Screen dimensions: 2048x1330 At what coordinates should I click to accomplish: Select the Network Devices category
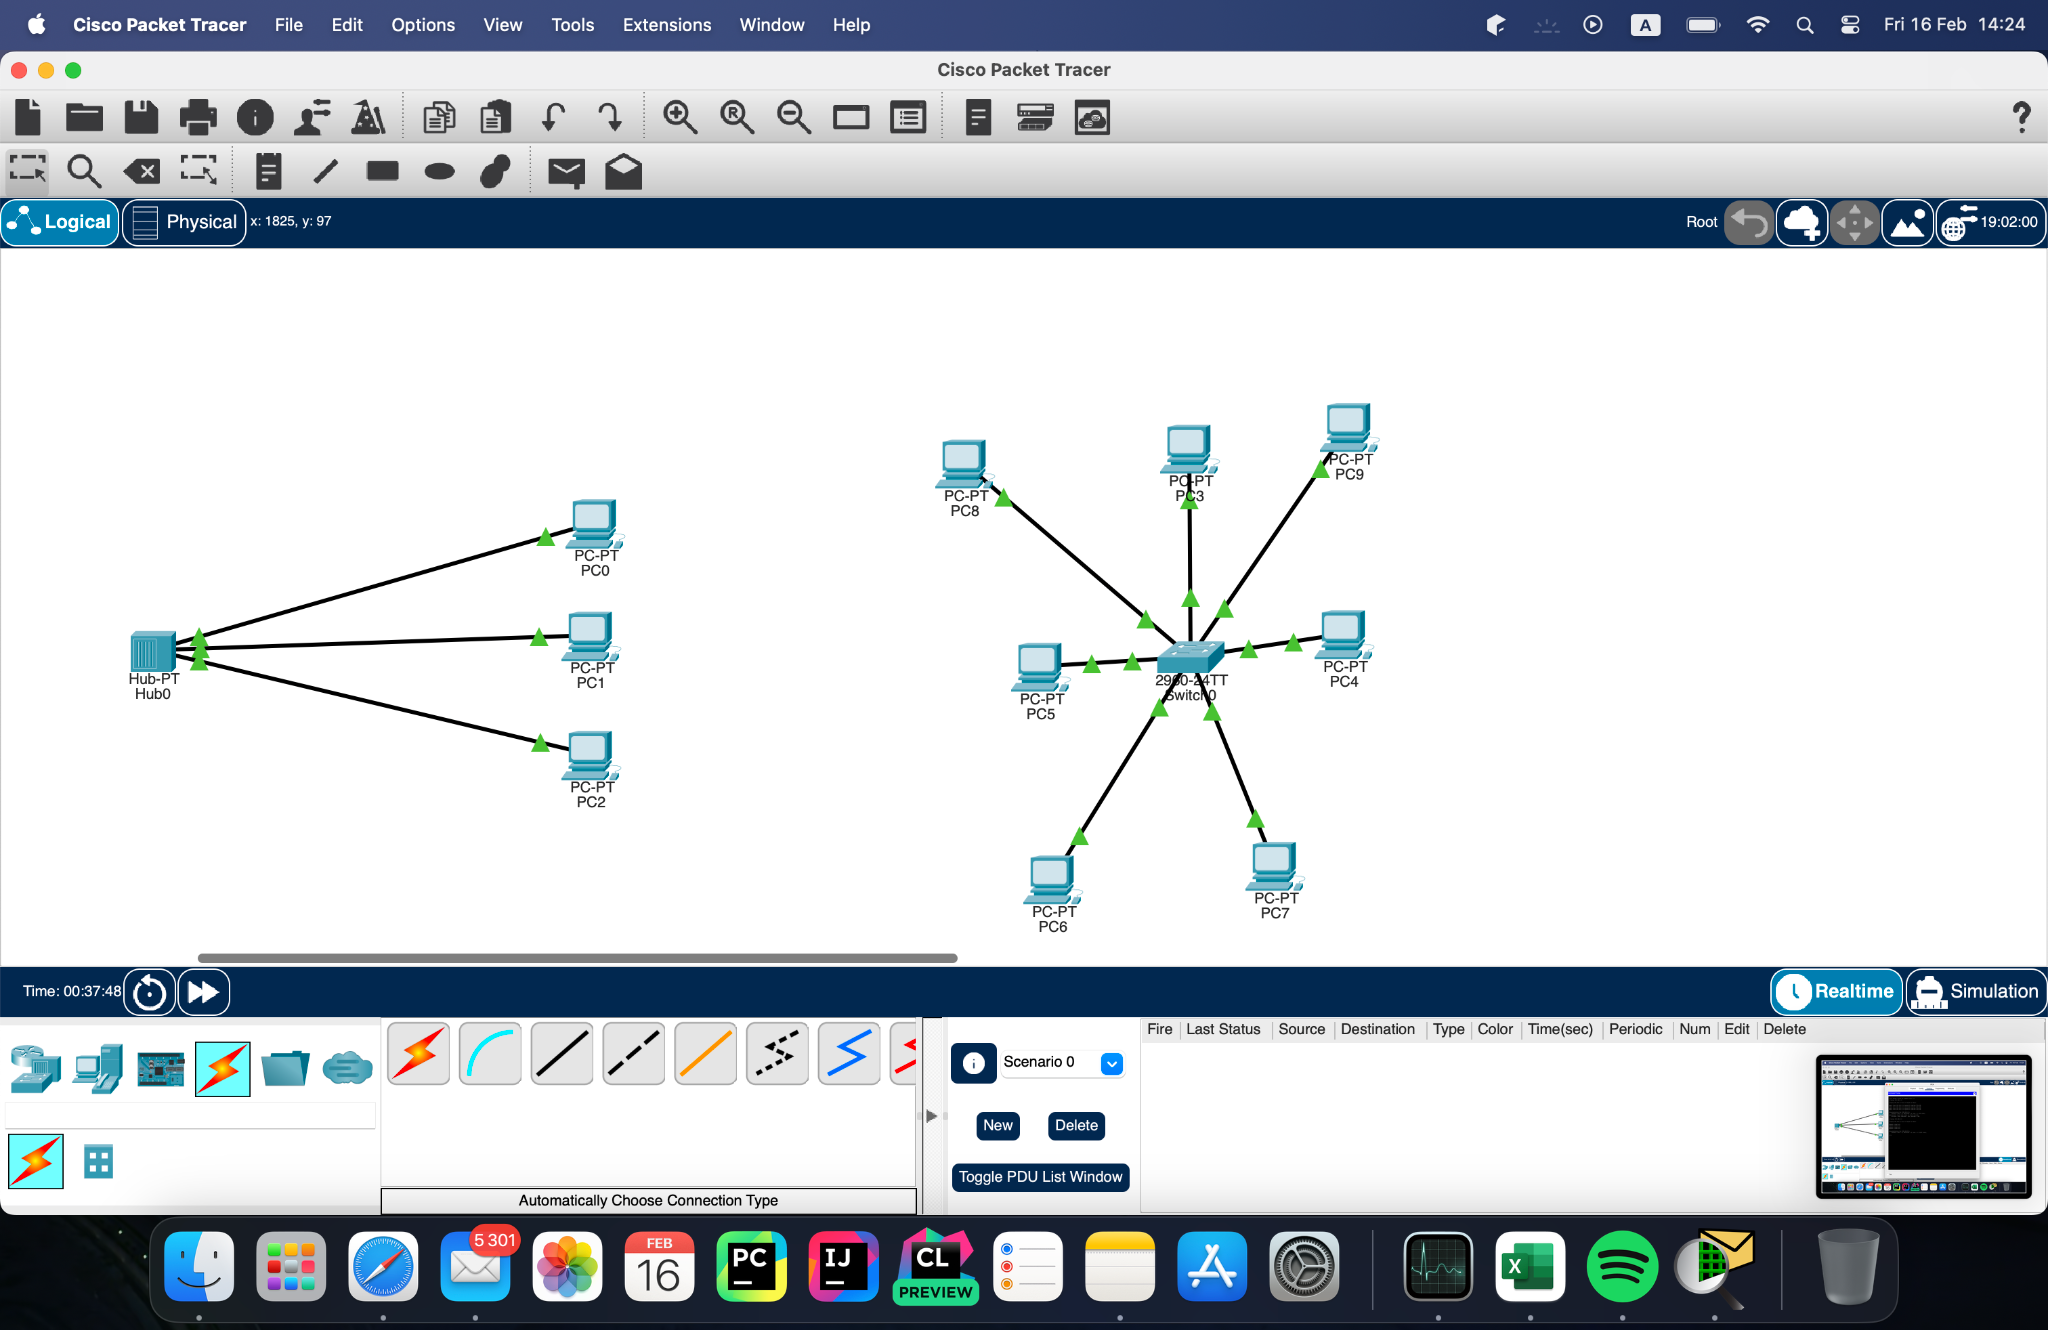[35, 1068]
